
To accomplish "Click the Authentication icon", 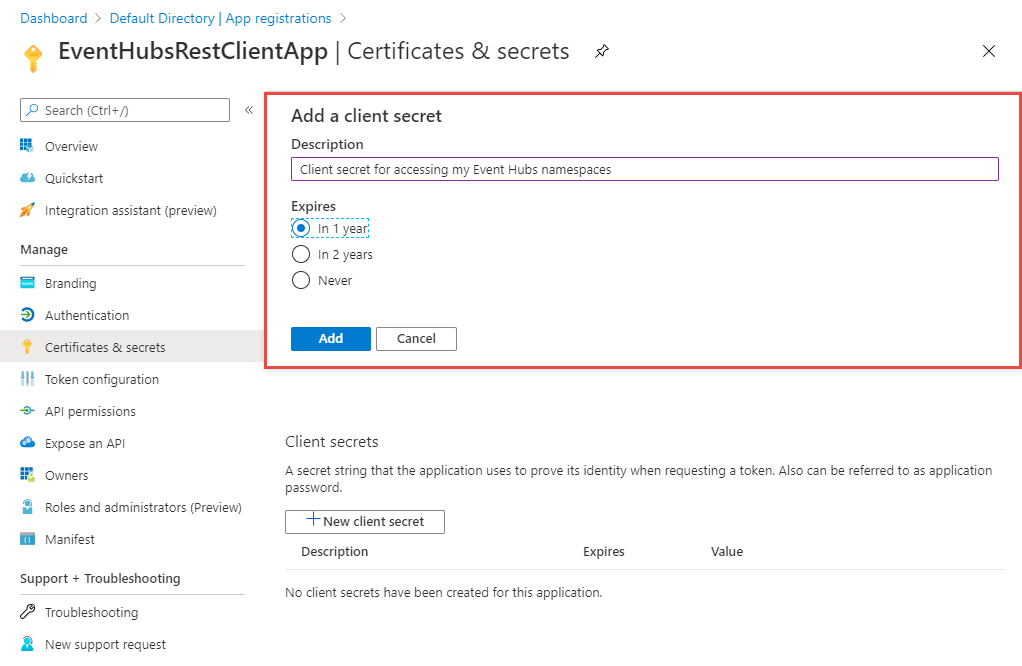I will click(27, 315).
